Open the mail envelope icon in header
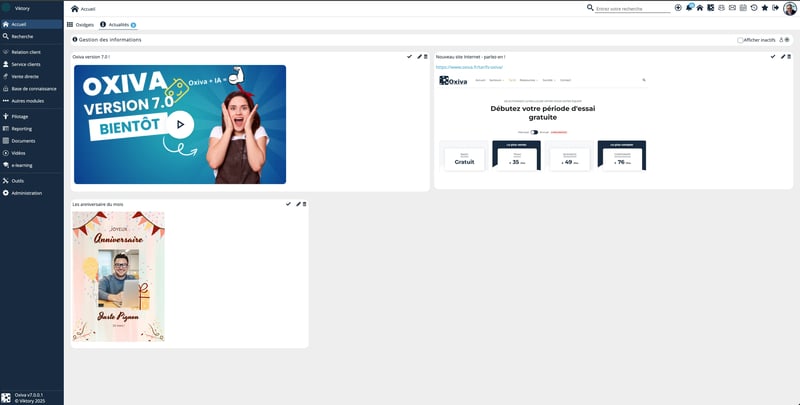 [732, 8]
